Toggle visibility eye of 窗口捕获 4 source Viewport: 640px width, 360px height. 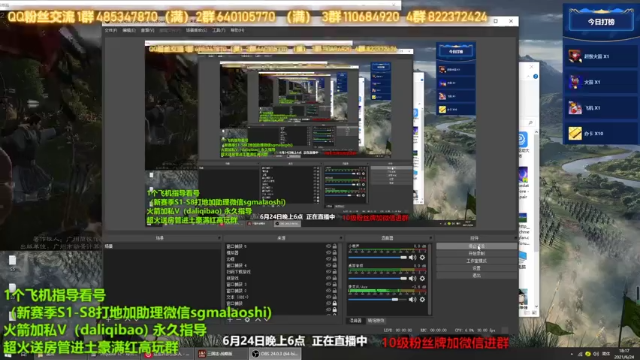328,265
